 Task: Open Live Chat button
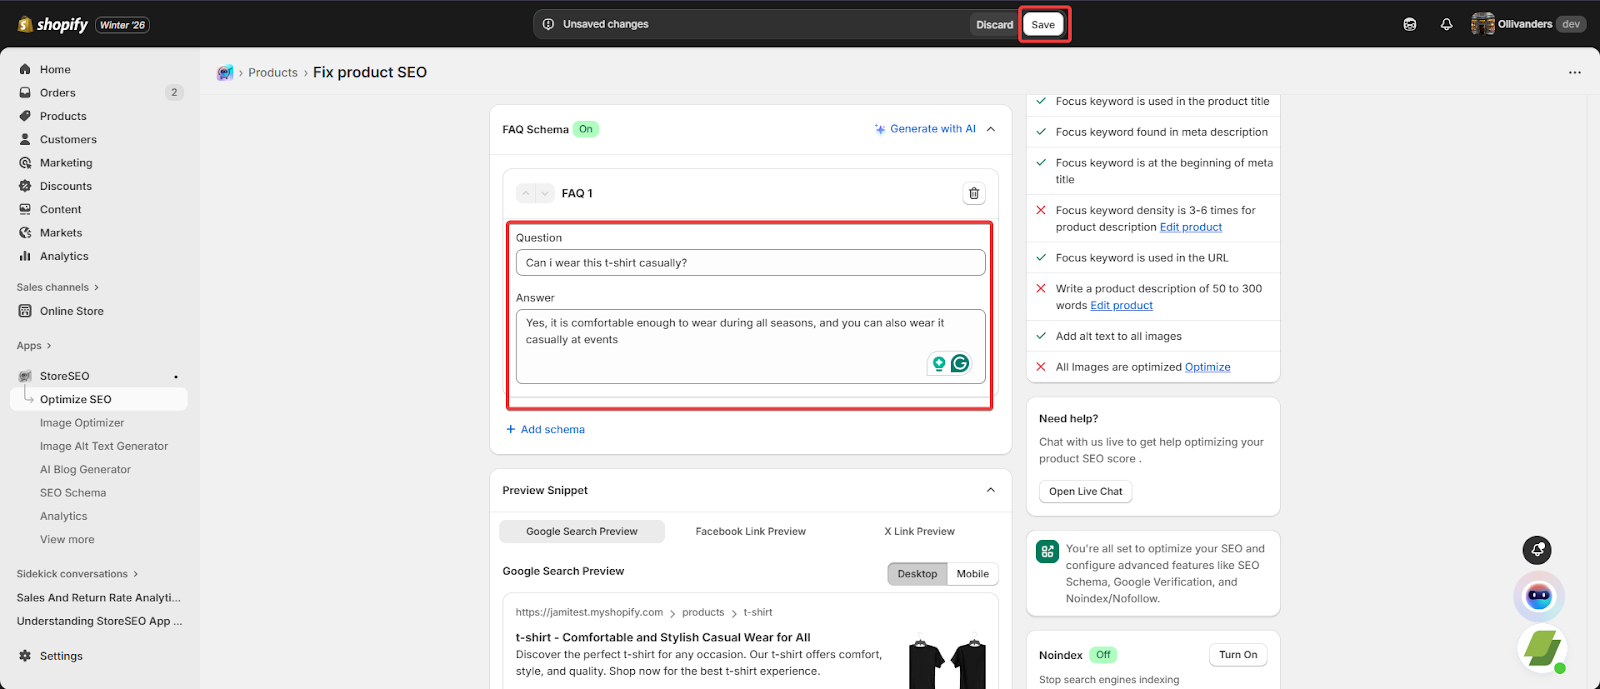point(1086,491)
